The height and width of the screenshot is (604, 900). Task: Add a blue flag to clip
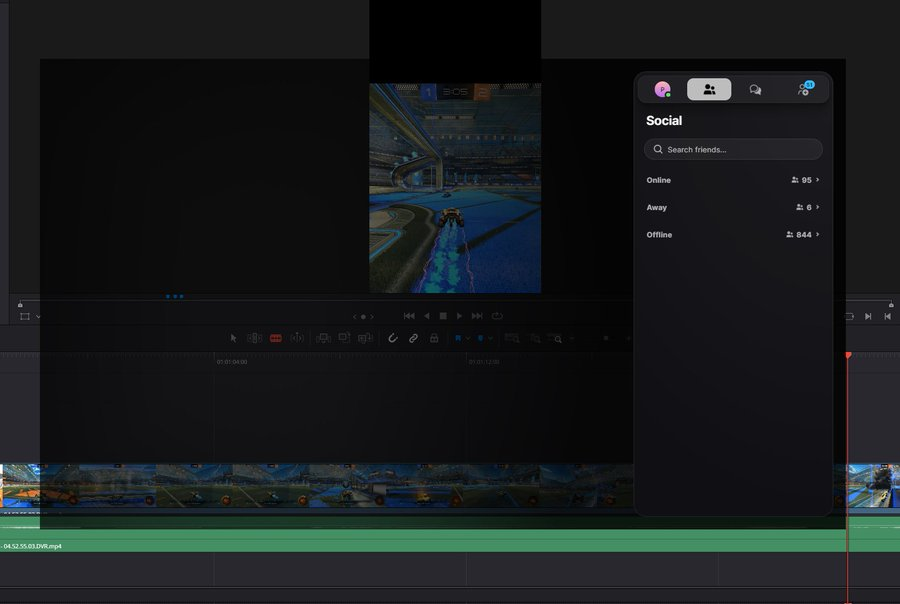pyautogui.click(x=458, y=338)
